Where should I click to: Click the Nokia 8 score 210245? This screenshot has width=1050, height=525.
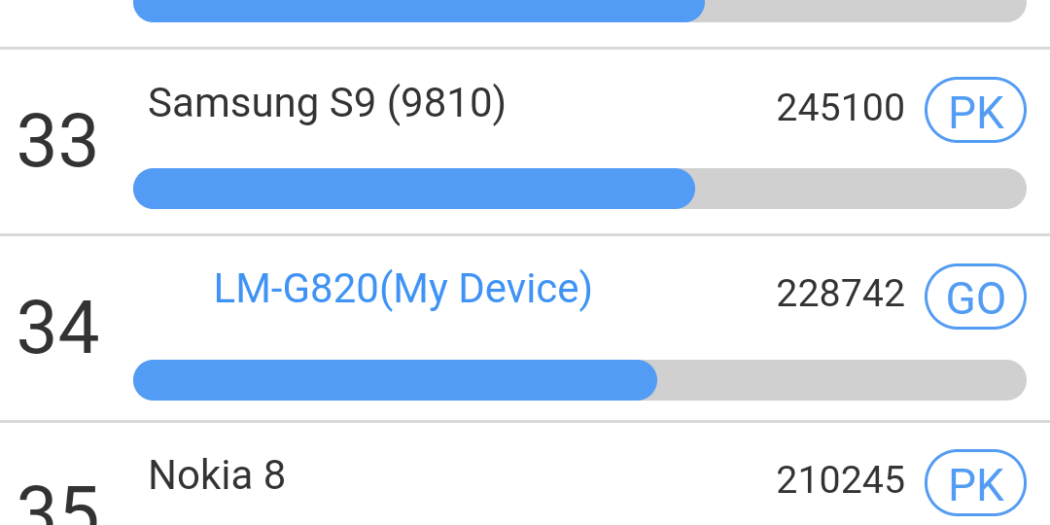pos(840,481)
